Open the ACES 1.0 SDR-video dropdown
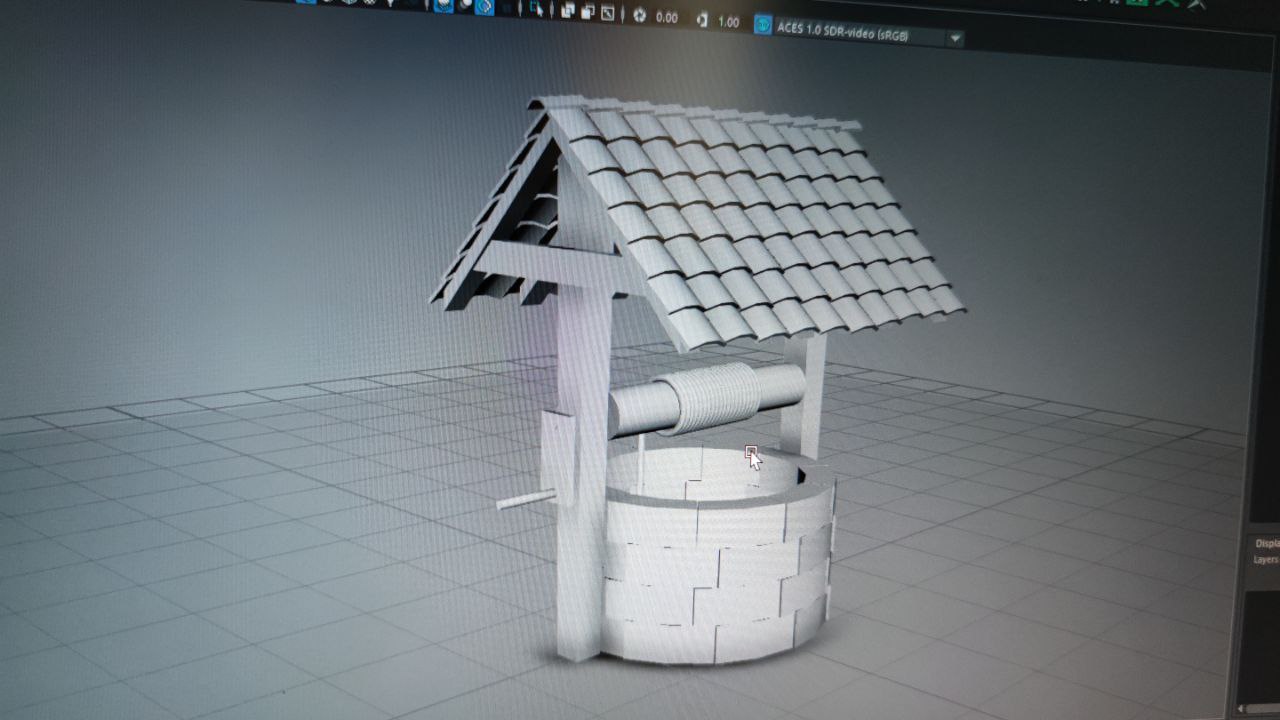The width and height of the screenshot is (1280, 720). click(870, 34)
